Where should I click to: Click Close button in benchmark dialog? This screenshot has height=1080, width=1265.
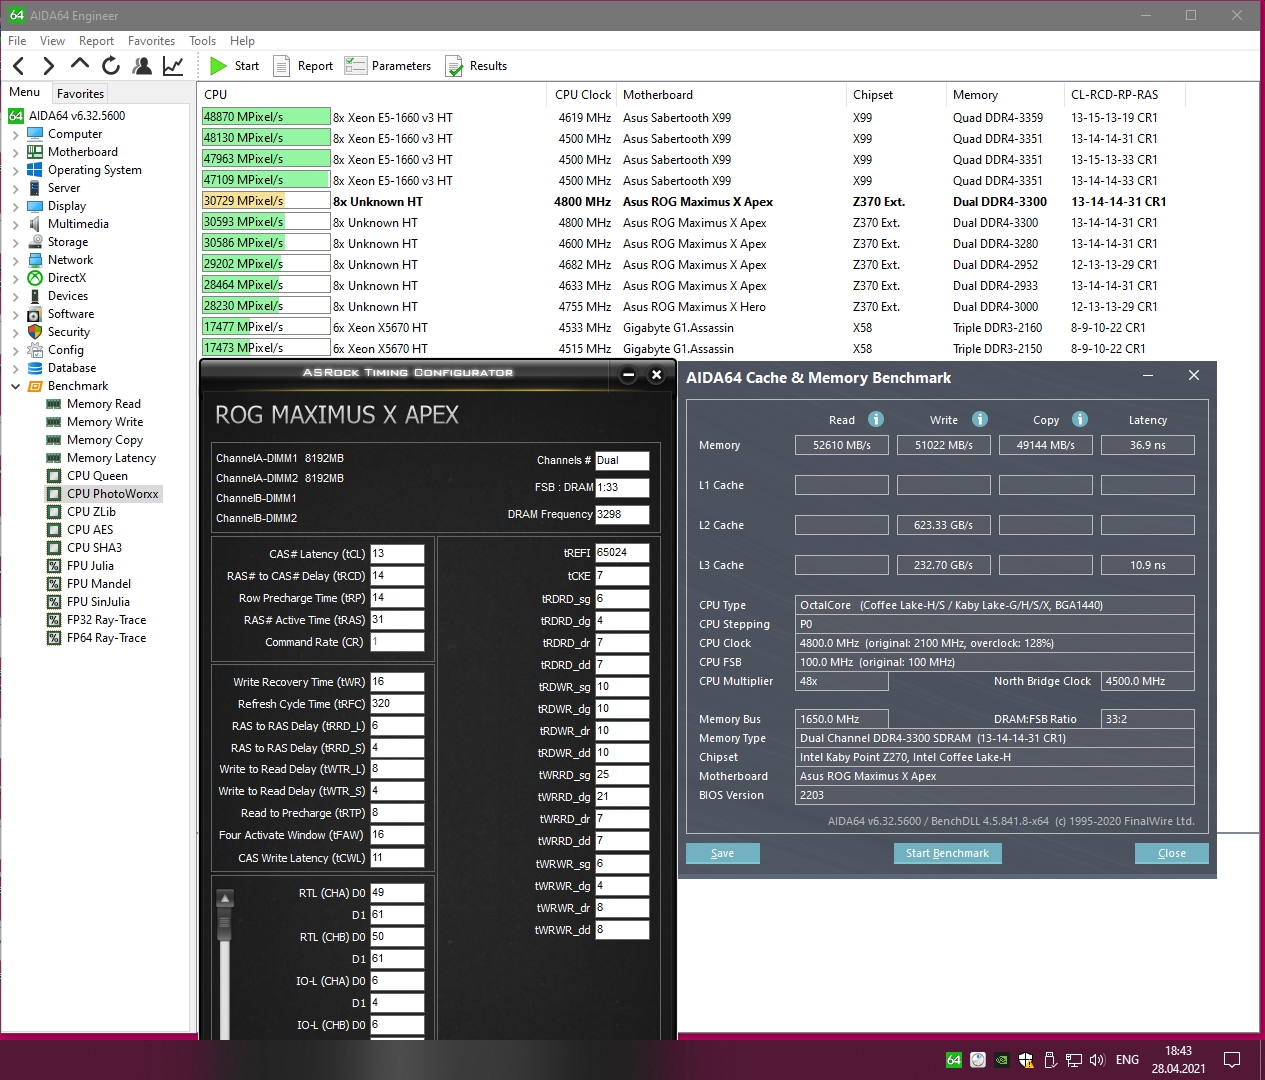tap(1171, 853)
